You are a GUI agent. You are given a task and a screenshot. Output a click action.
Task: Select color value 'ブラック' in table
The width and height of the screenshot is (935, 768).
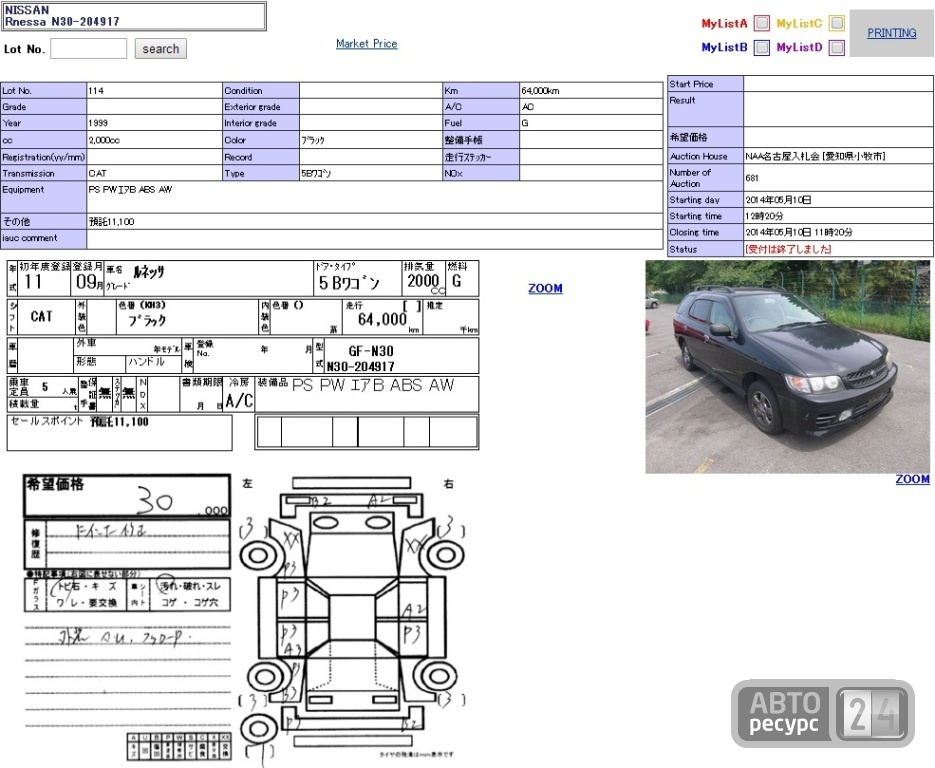click(x=313, y=140)
